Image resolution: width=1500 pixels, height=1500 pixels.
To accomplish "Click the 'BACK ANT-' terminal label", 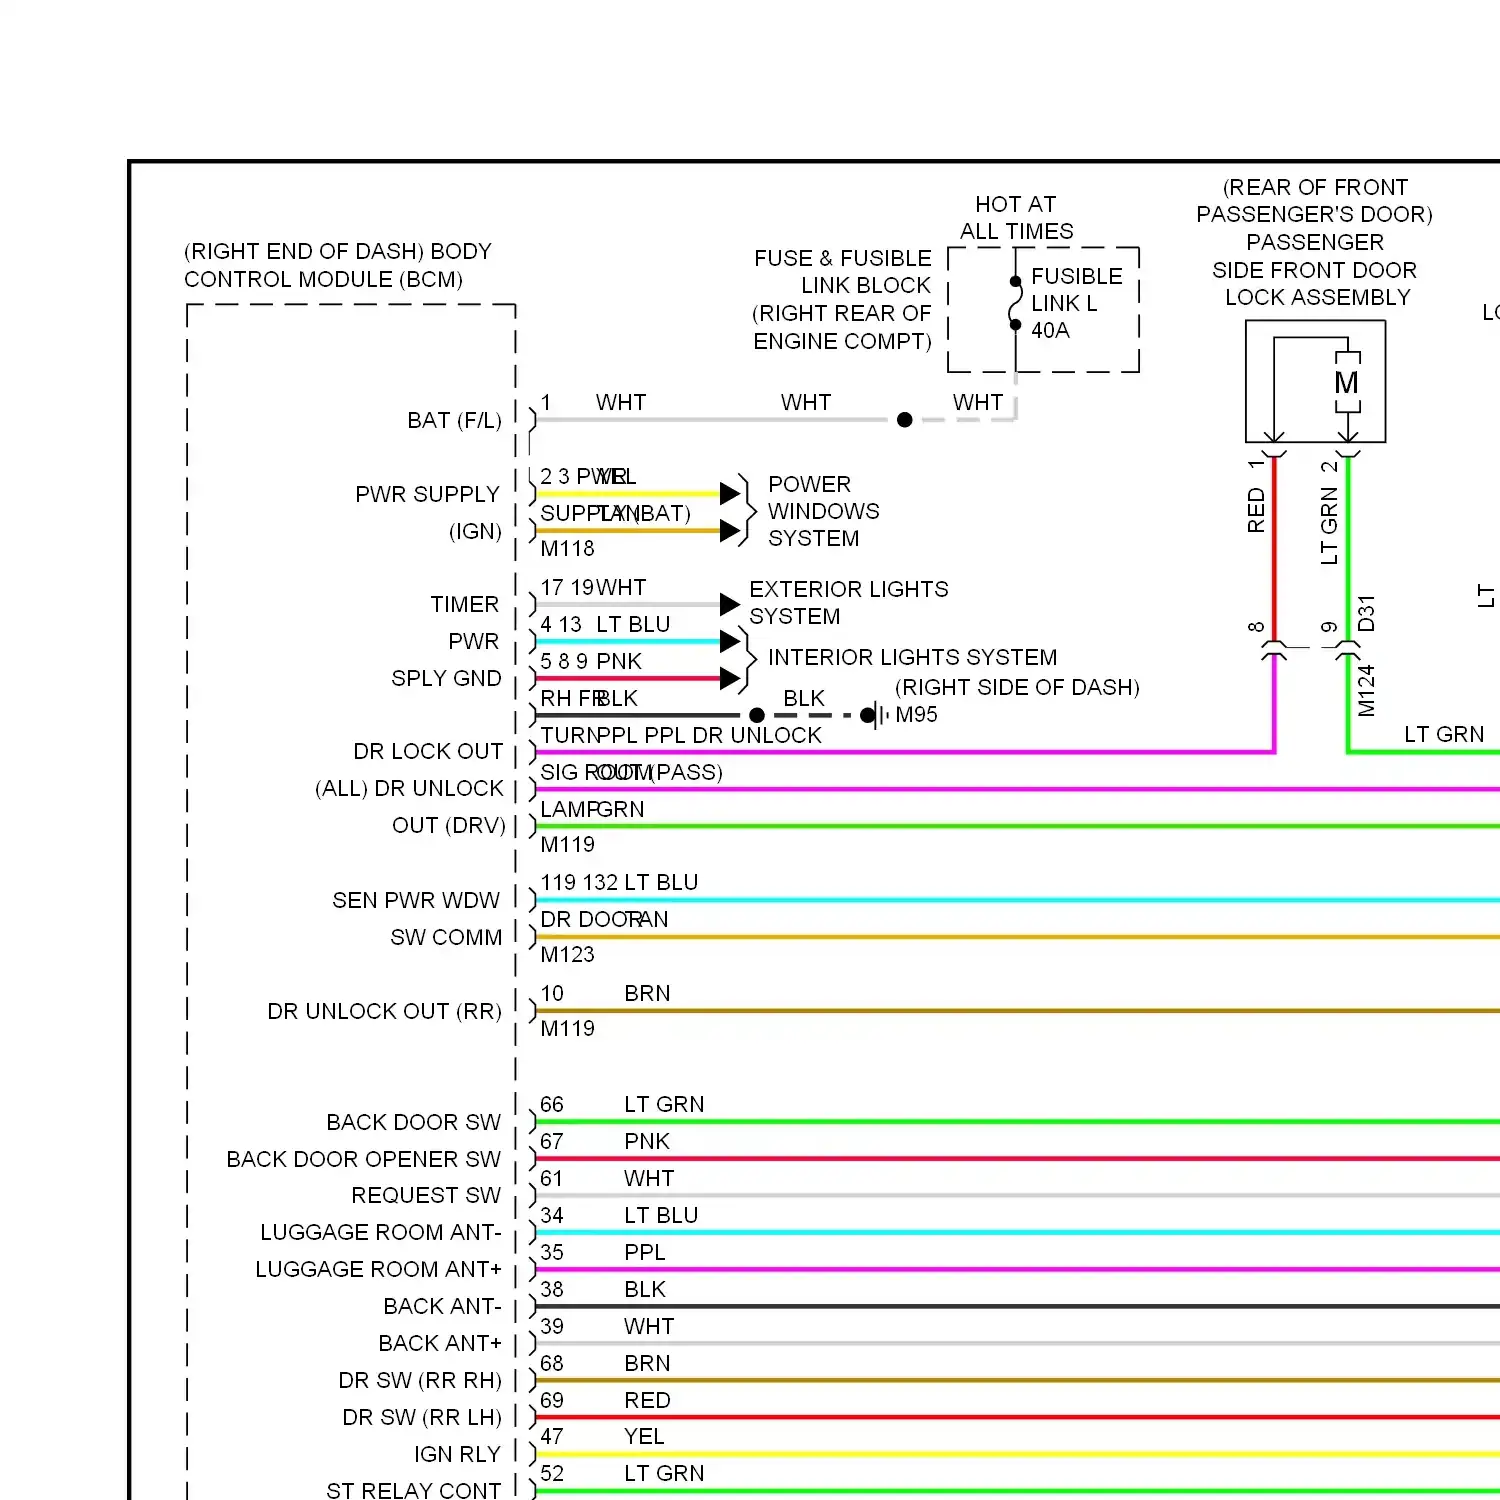I will 442,1306.
